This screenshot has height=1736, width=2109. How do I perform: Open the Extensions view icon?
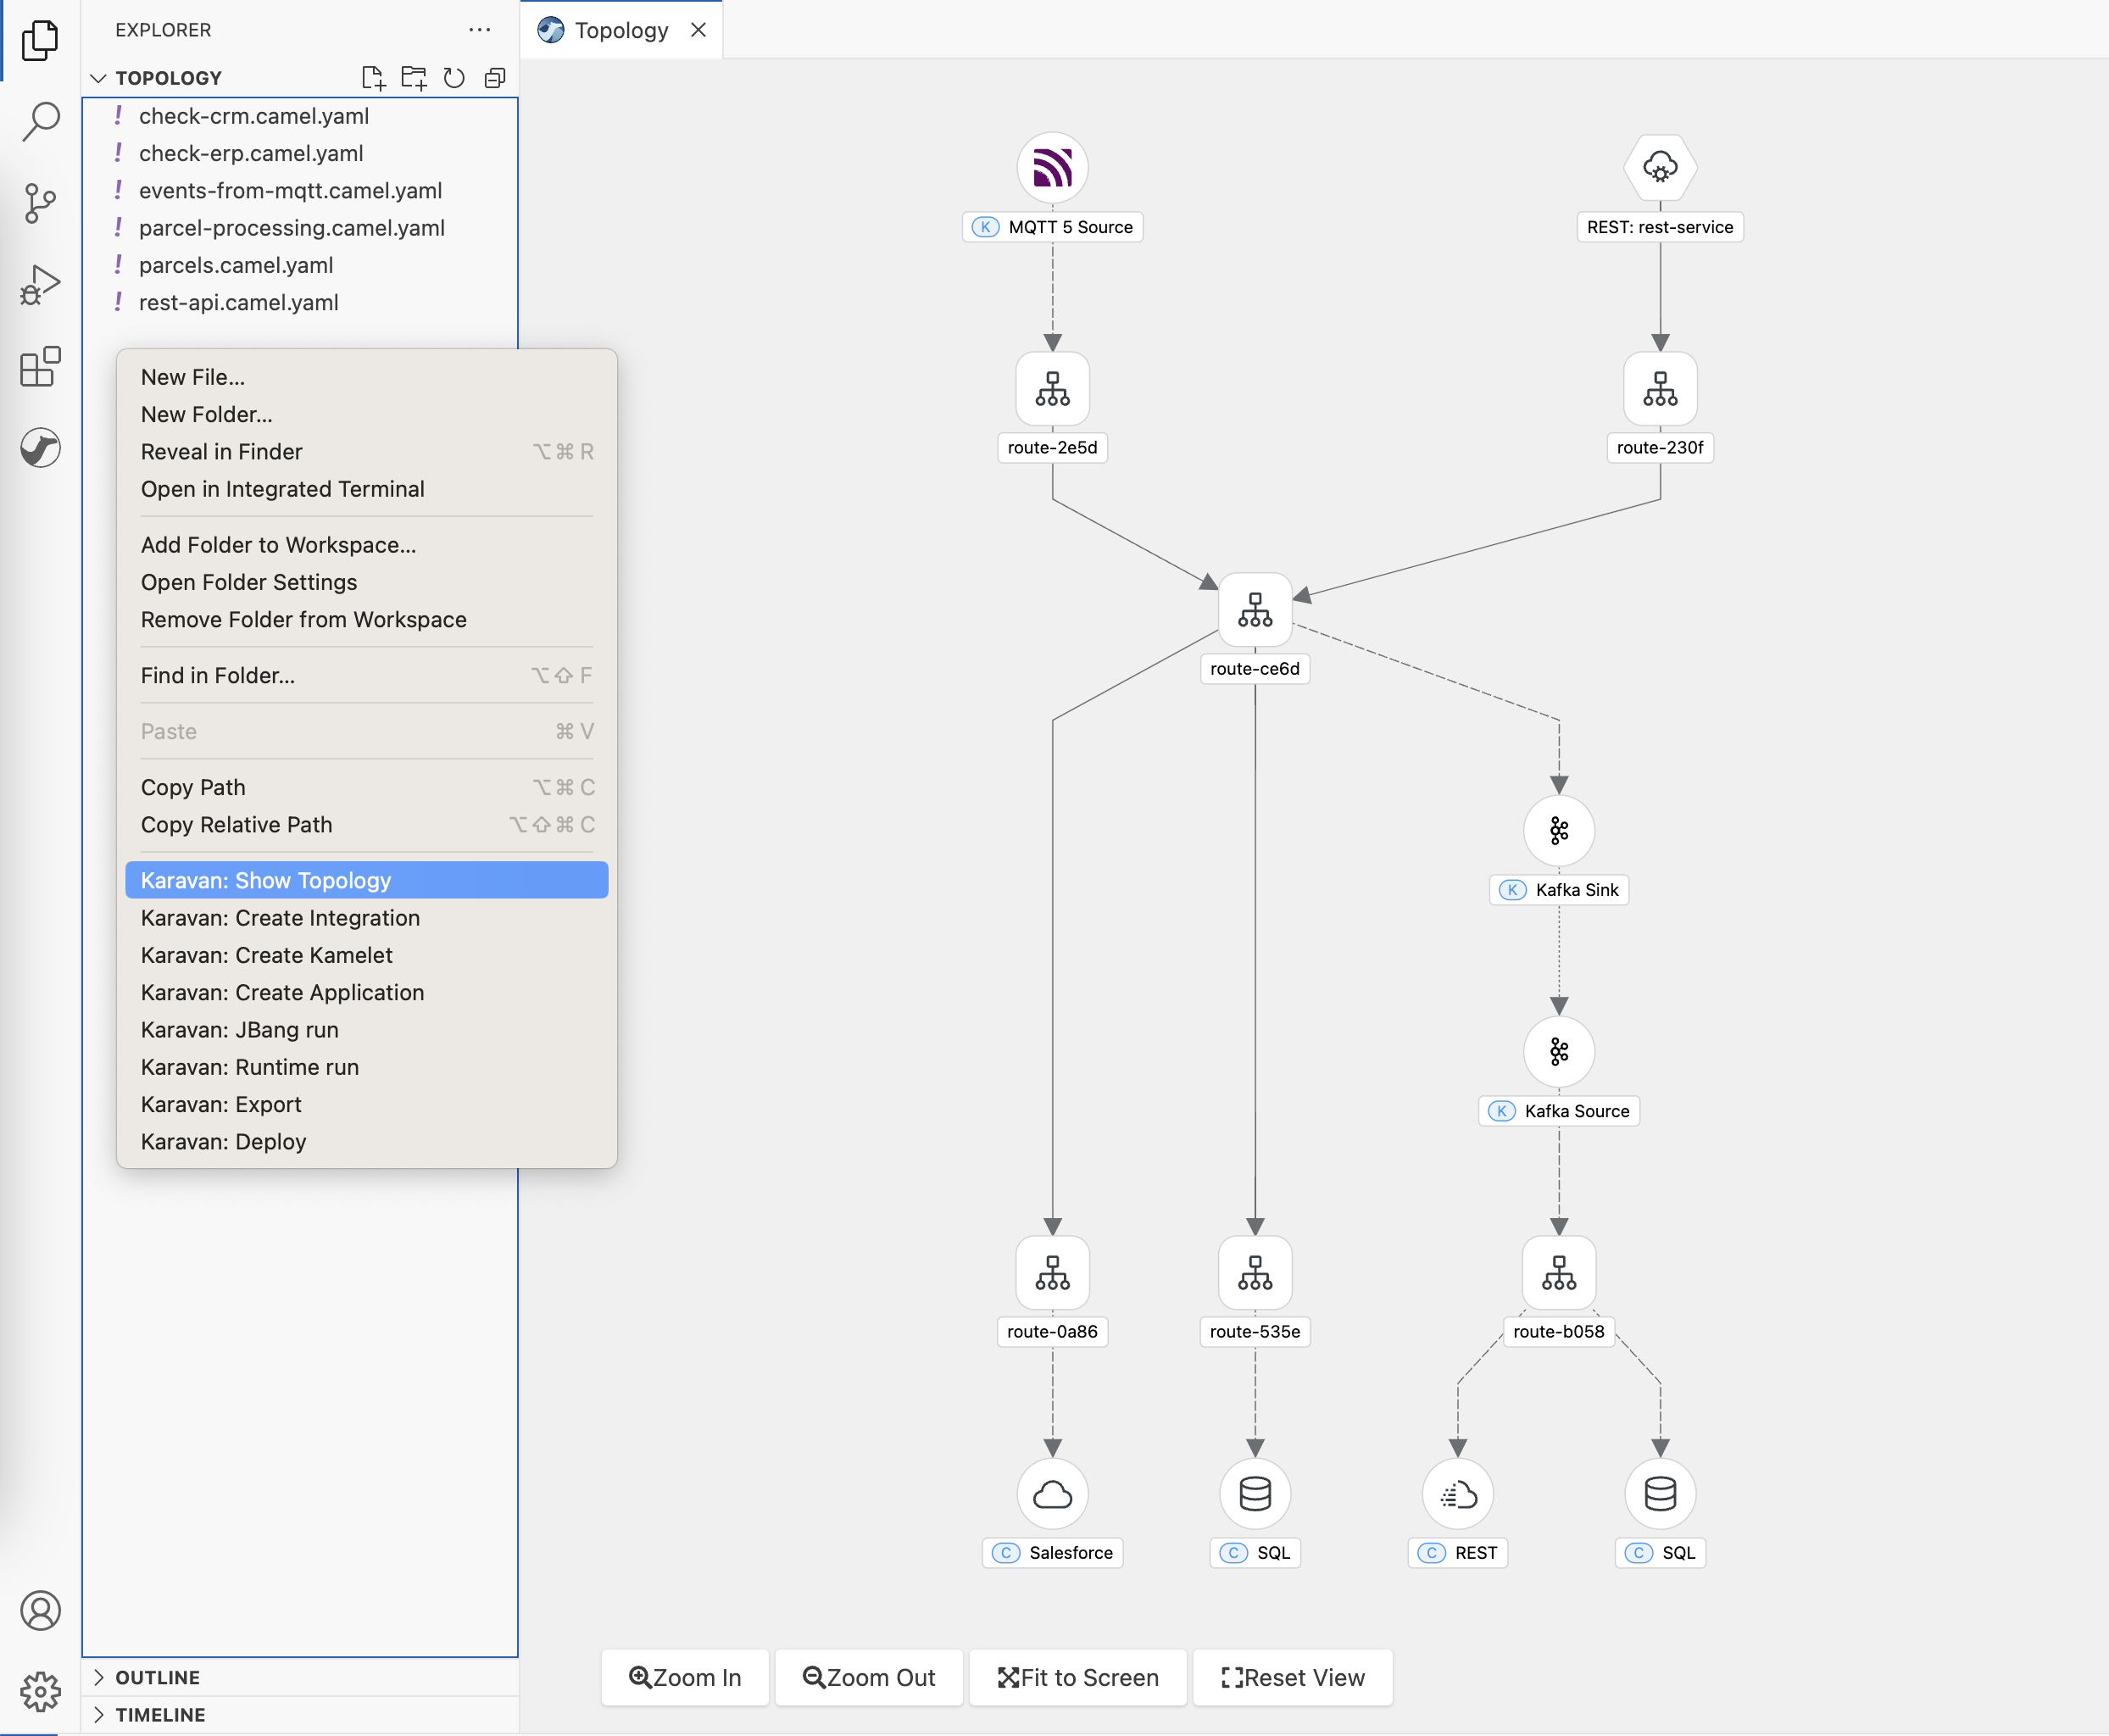[40, 367]
